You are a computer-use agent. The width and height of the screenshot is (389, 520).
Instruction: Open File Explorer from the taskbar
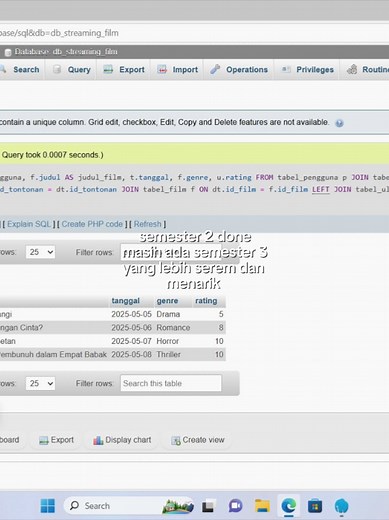[262, 506]
